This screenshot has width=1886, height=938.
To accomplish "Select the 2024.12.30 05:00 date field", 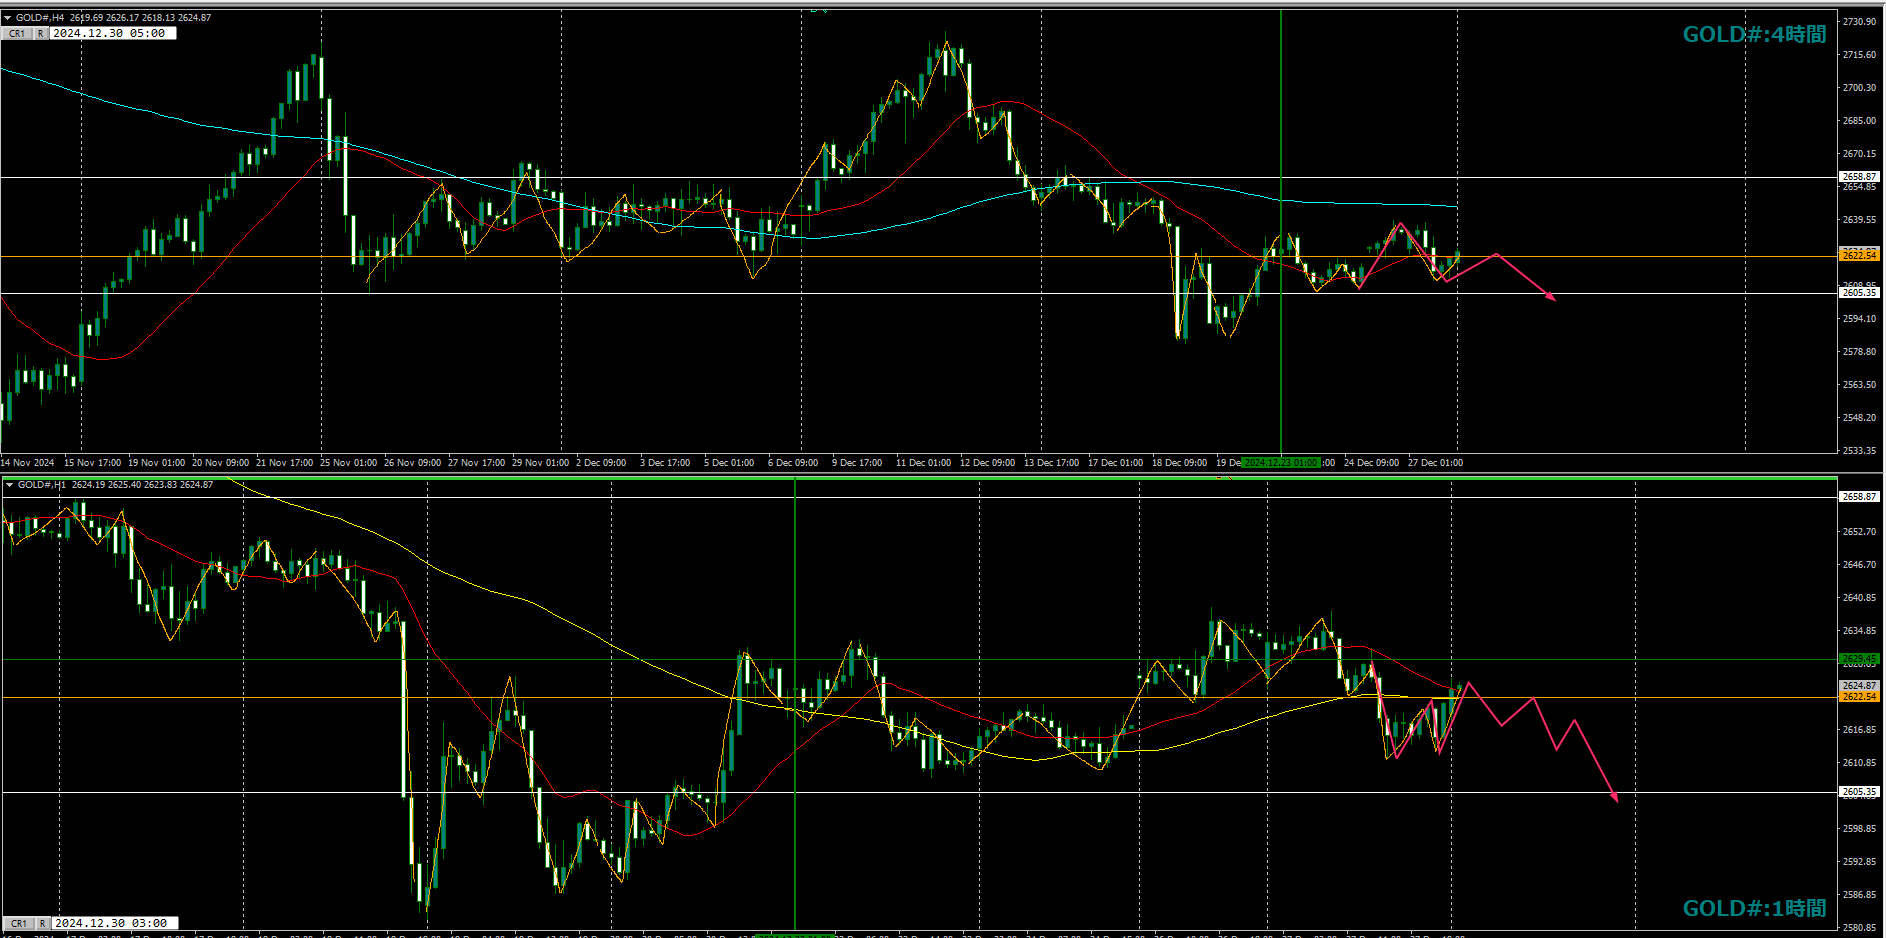I will point(113,33).
